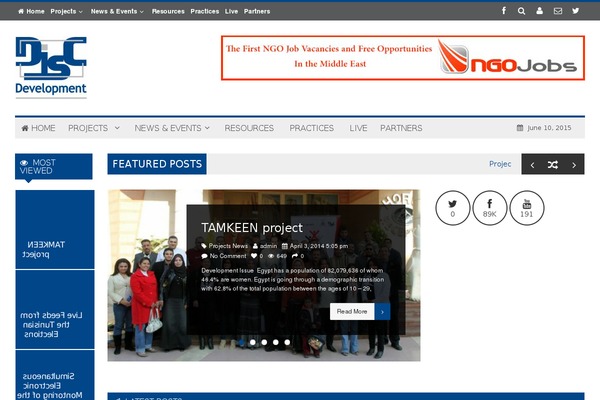Click the envelope mail icon

pos(558,11)
